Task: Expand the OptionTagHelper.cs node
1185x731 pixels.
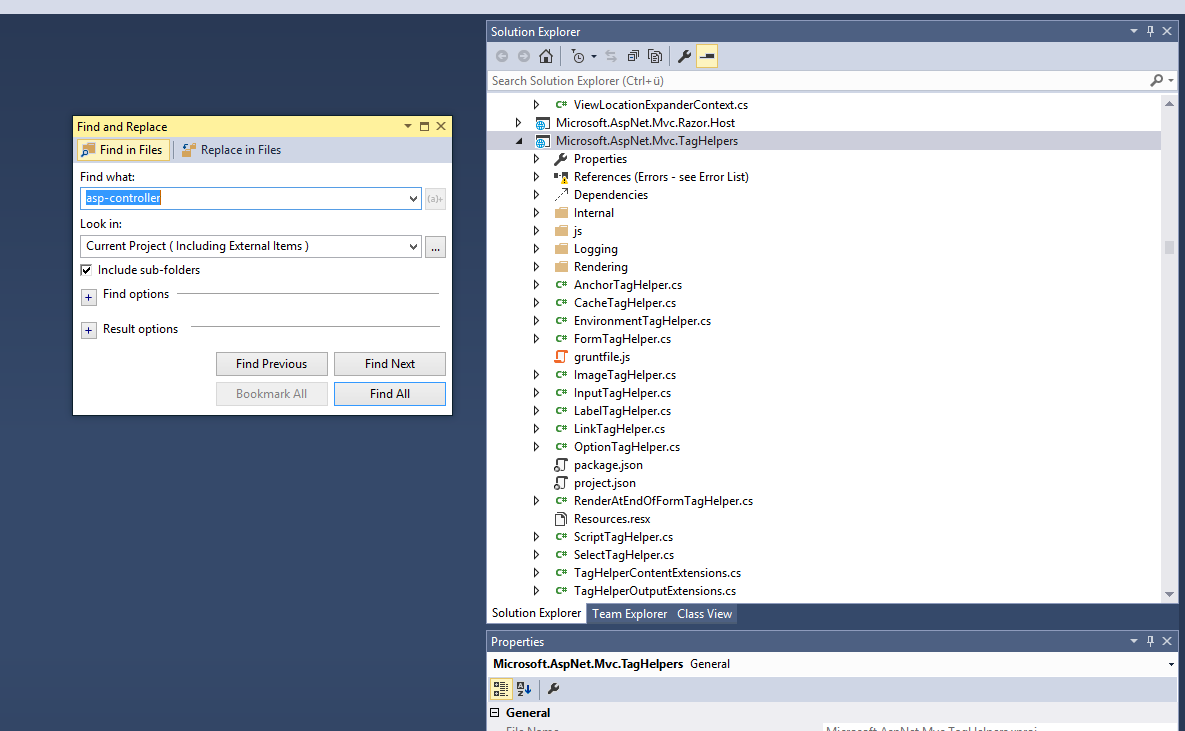Action: (536, 447)
